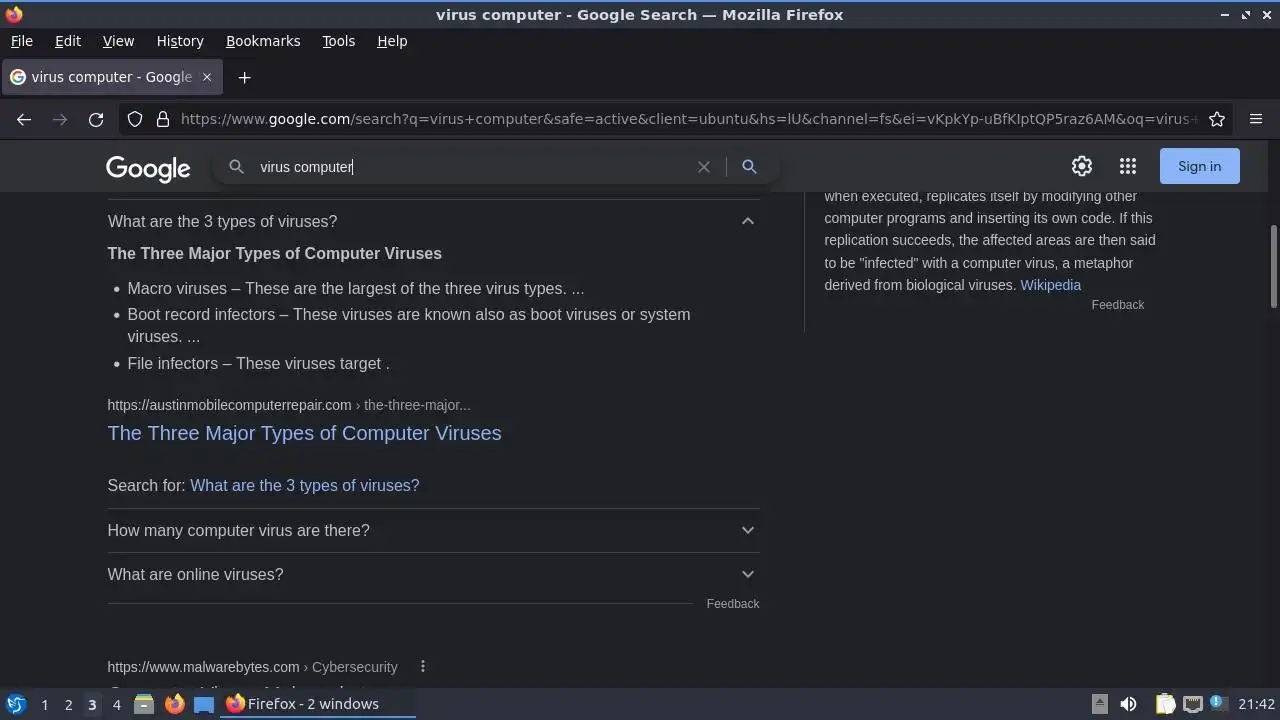1280x720 pixels.
Task: Clear the search box with the X
Action: pyautogui.click(x=704, y=167)
